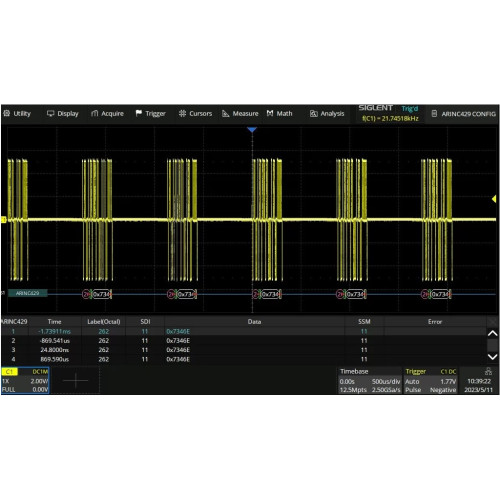Viewport: 500px width, 500px height.
Task: Click the 0.00V channel offset value
Action: pos(40,389)
